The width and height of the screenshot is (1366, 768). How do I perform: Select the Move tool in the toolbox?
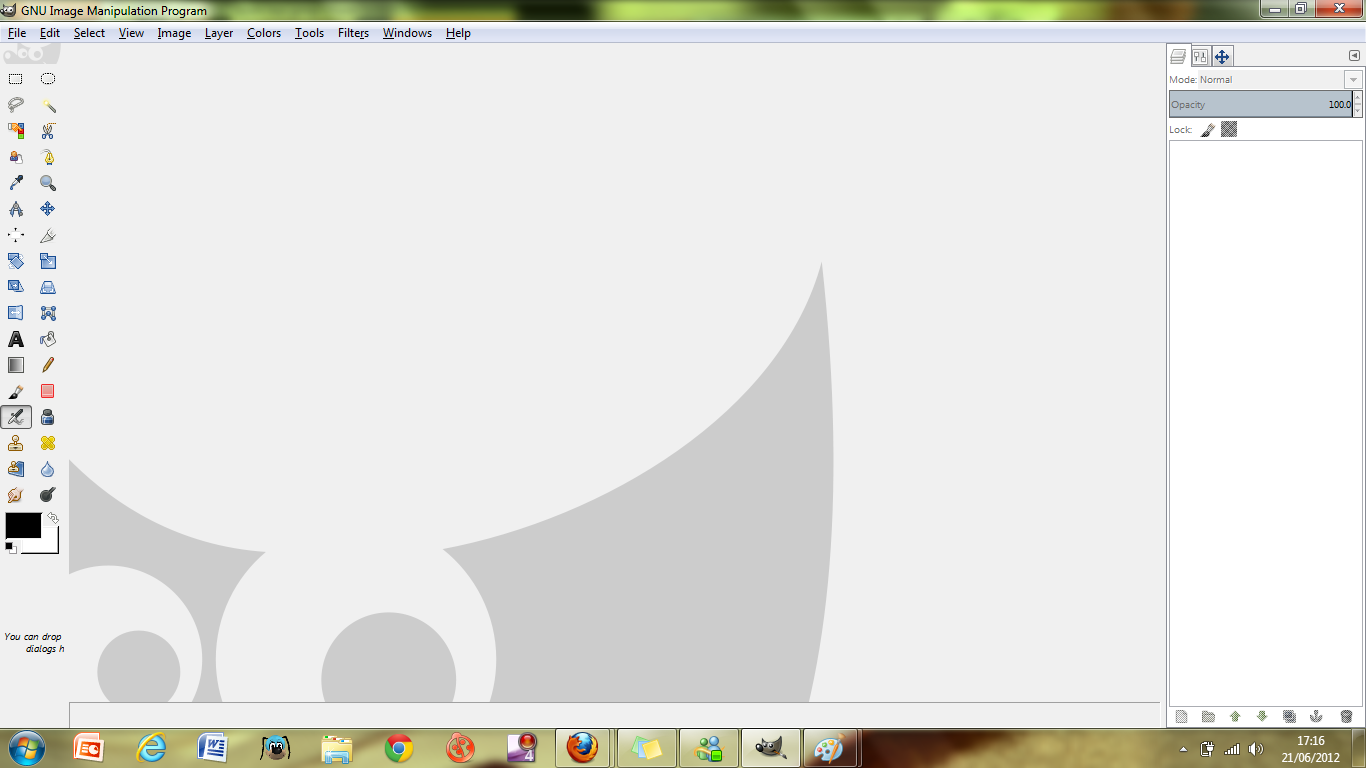[48, 209]
